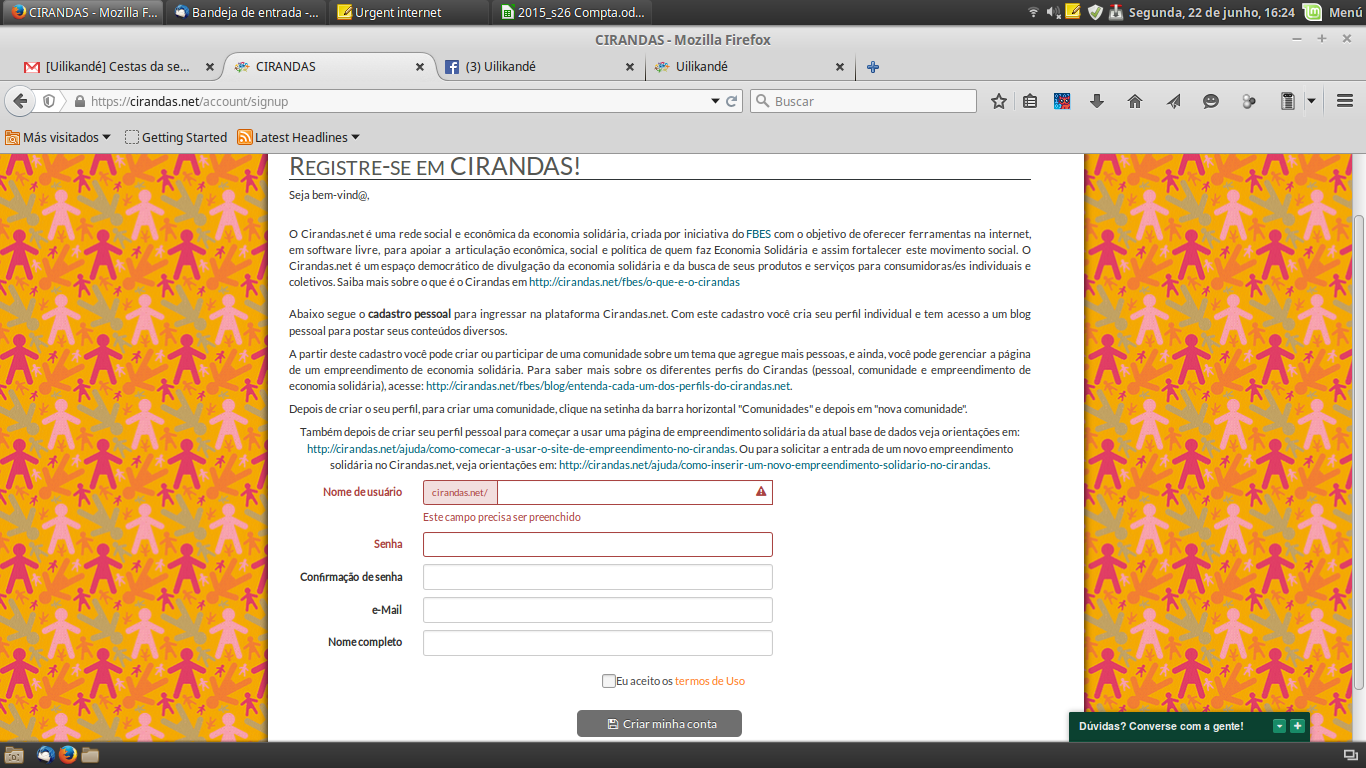The width and height of the screenshot is (1366, 768).
Task: Click the Senha input field
Action: [x=598, y=544]
